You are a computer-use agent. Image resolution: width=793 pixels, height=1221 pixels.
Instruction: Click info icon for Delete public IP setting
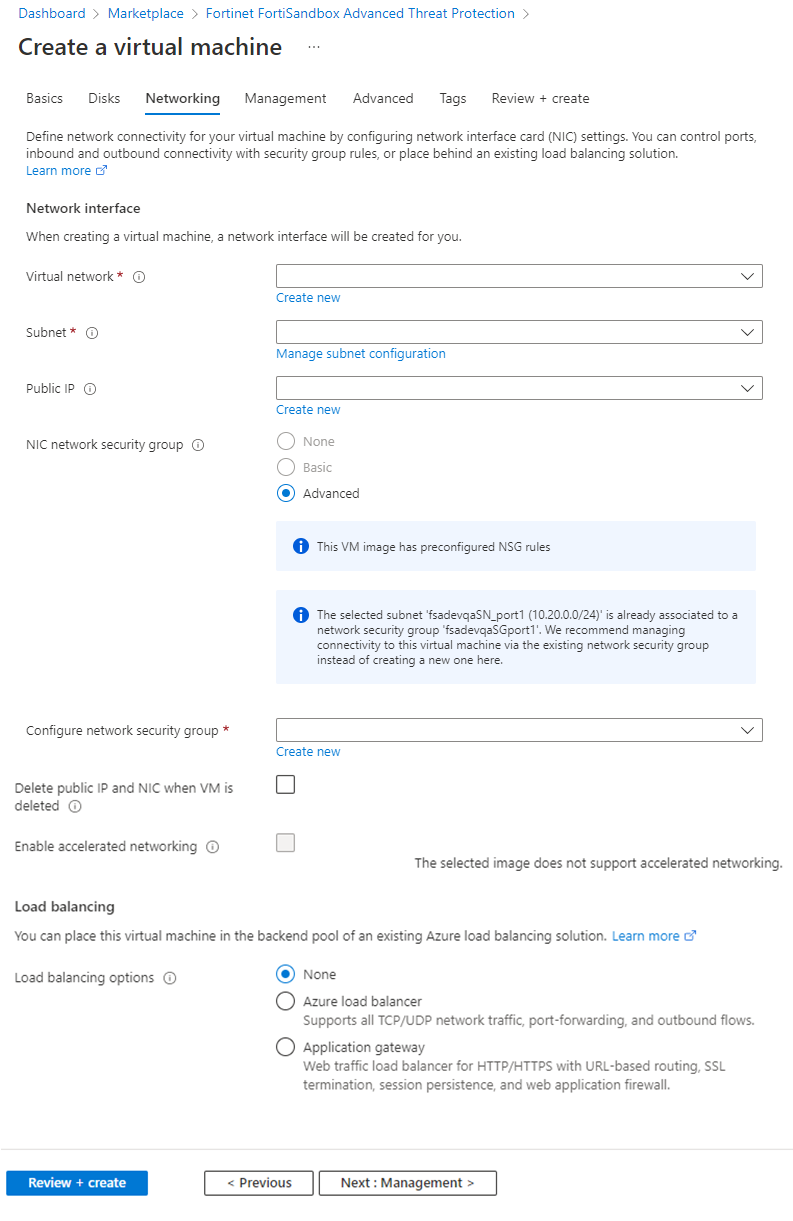click(75, 806)
